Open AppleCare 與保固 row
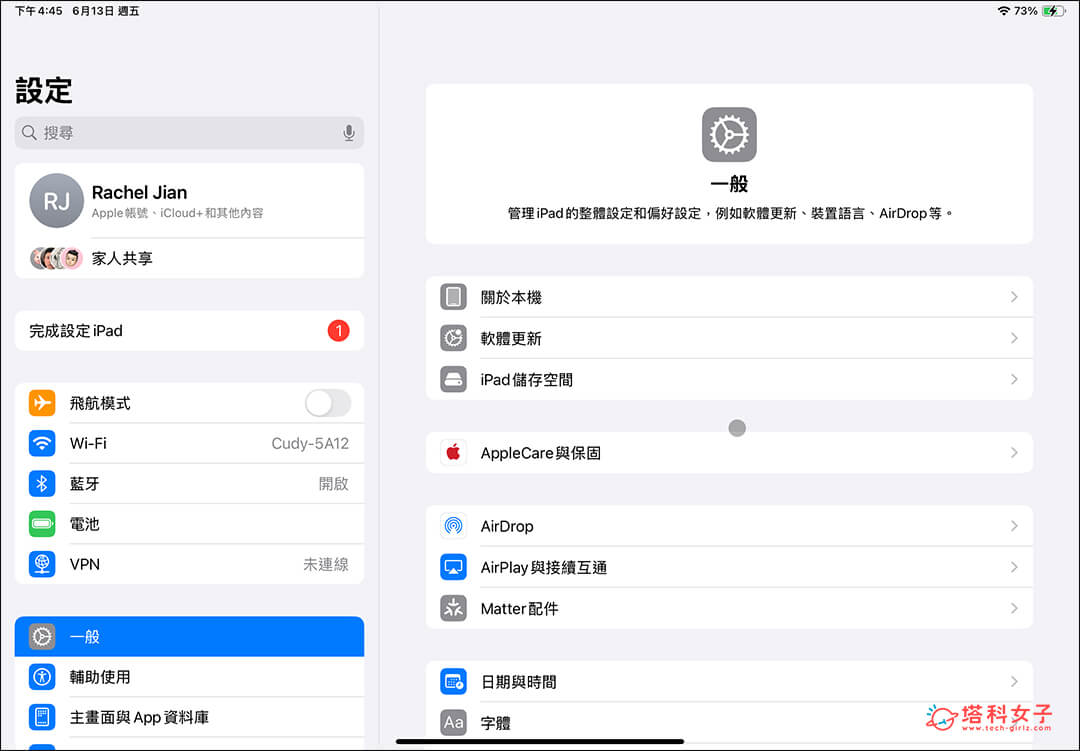This screenshot has height=751, width=1080. (729, 453)
